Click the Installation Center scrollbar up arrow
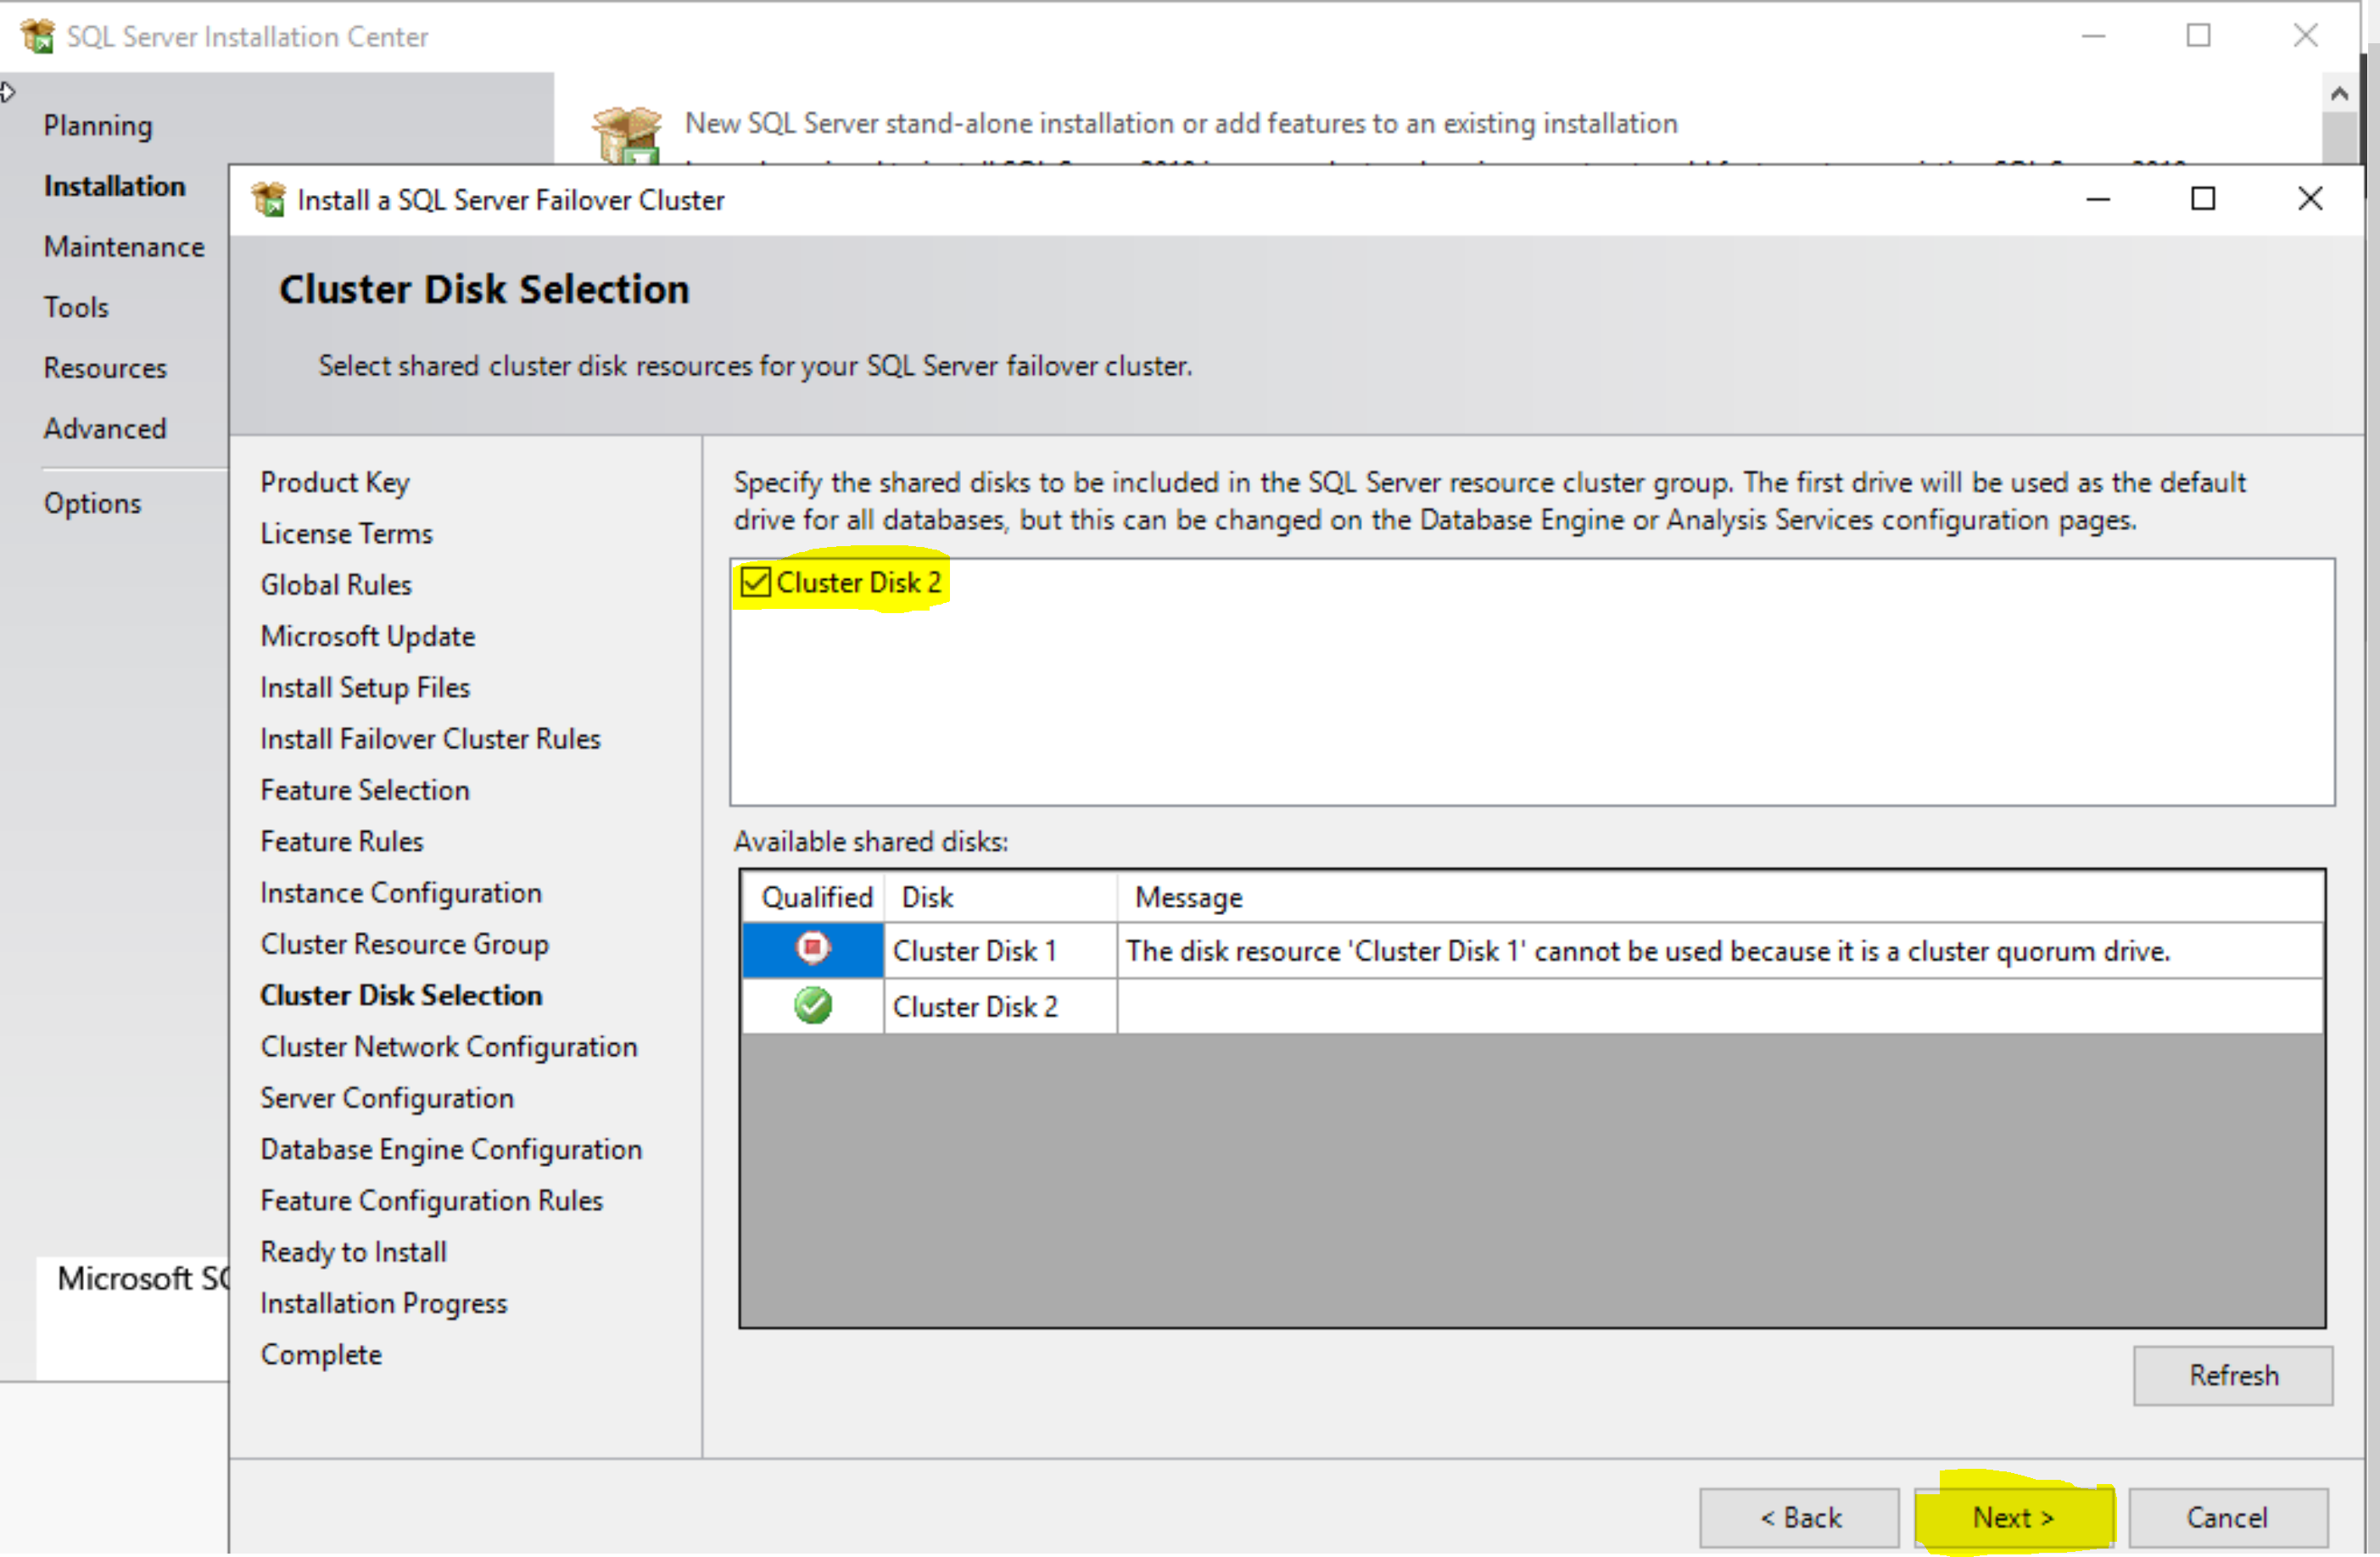This screenshot has width=2380, height=1557. [2338, 93]
